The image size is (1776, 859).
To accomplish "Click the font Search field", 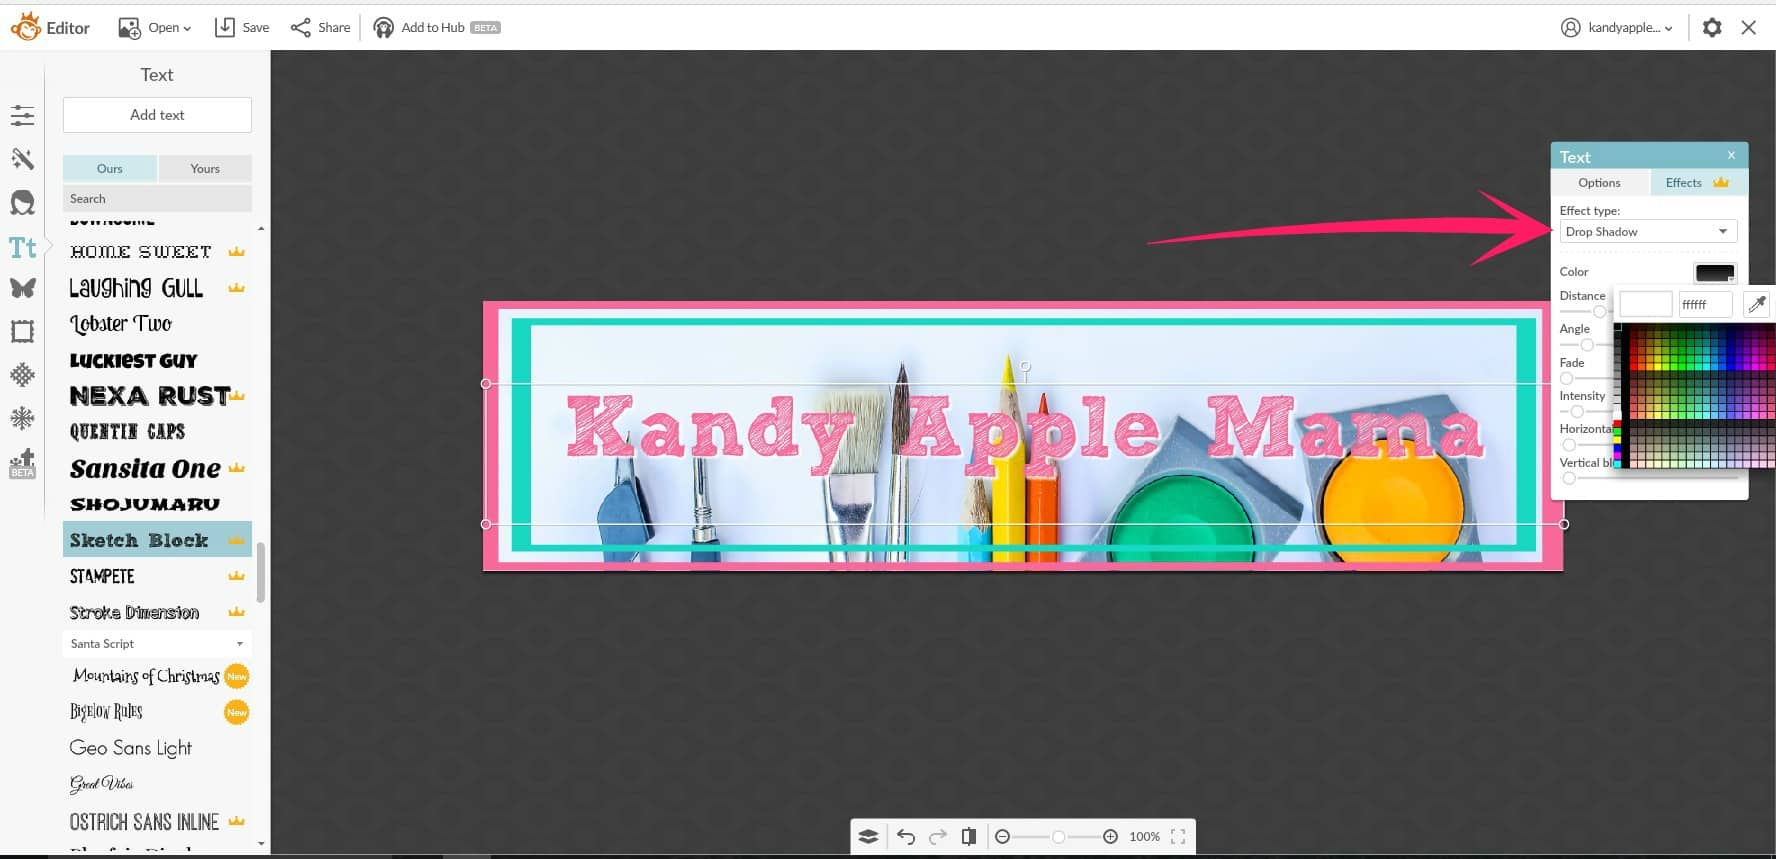I will [157, 199].
